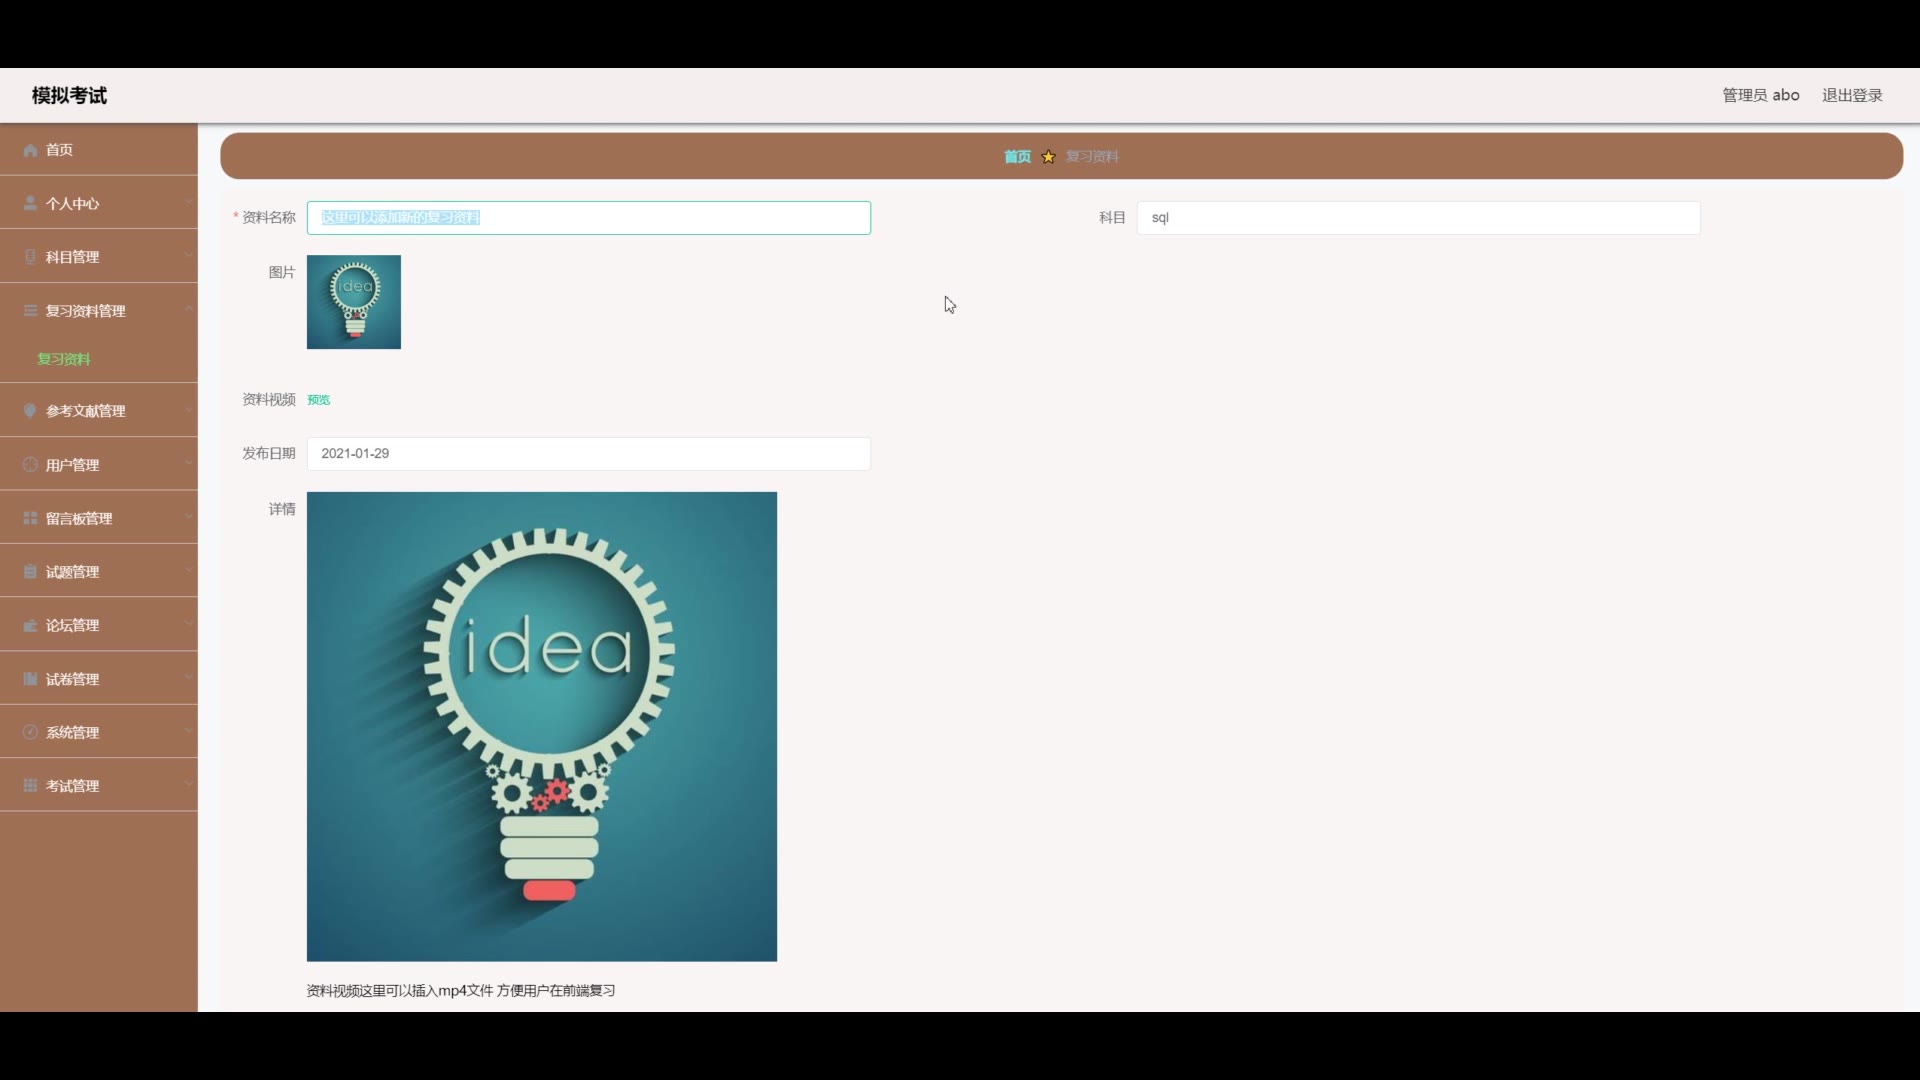Expand the 个人中心 menu arrow
Image resolution: width=1920 pixels, height=1080 pixels.
click(x=188, y=202)
